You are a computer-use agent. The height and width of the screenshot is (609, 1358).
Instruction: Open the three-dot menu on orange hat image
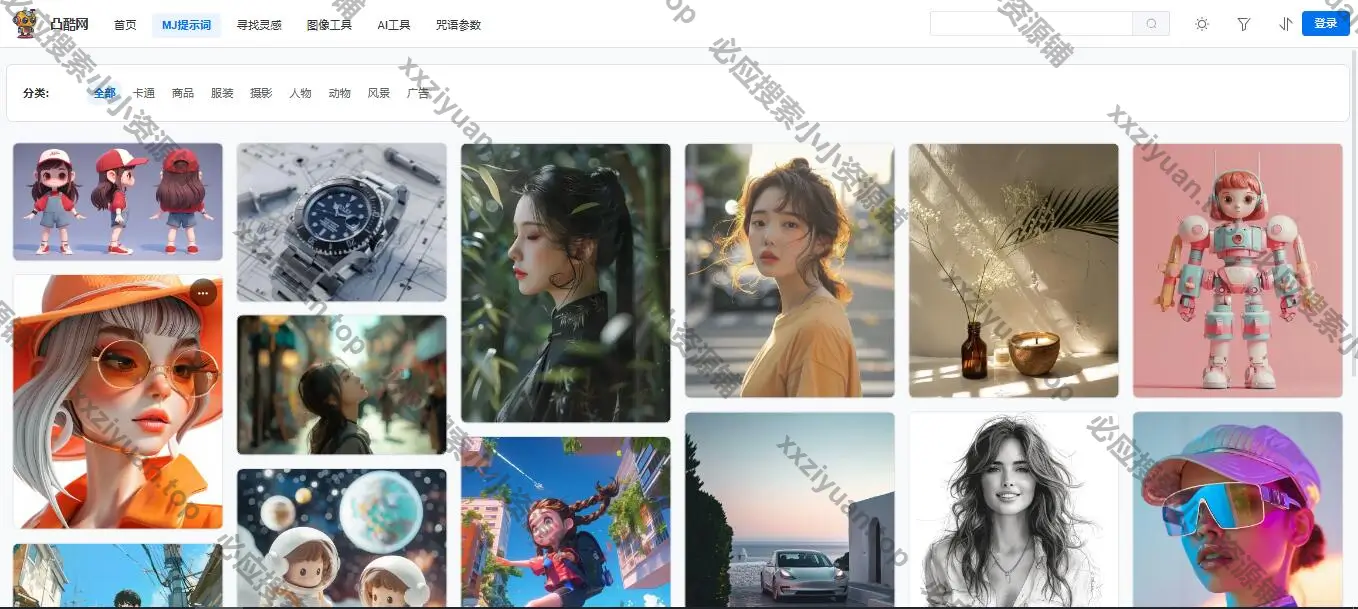(x=203, y=293)
